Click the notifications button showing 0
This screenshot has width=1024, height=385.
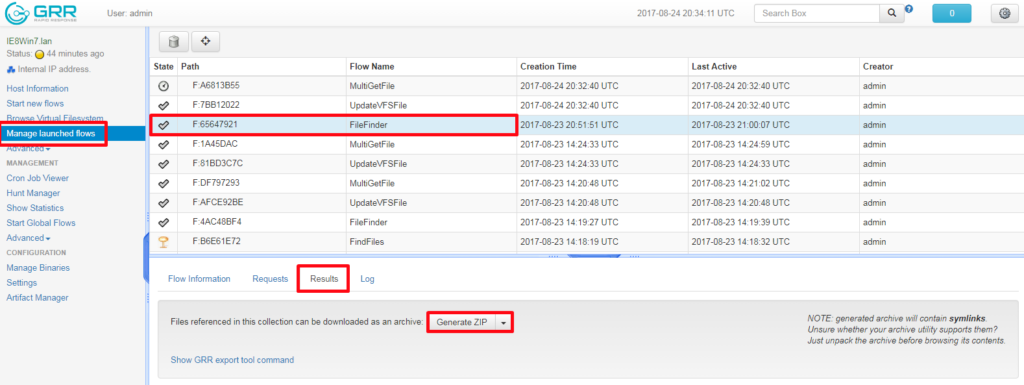[952, 13]
